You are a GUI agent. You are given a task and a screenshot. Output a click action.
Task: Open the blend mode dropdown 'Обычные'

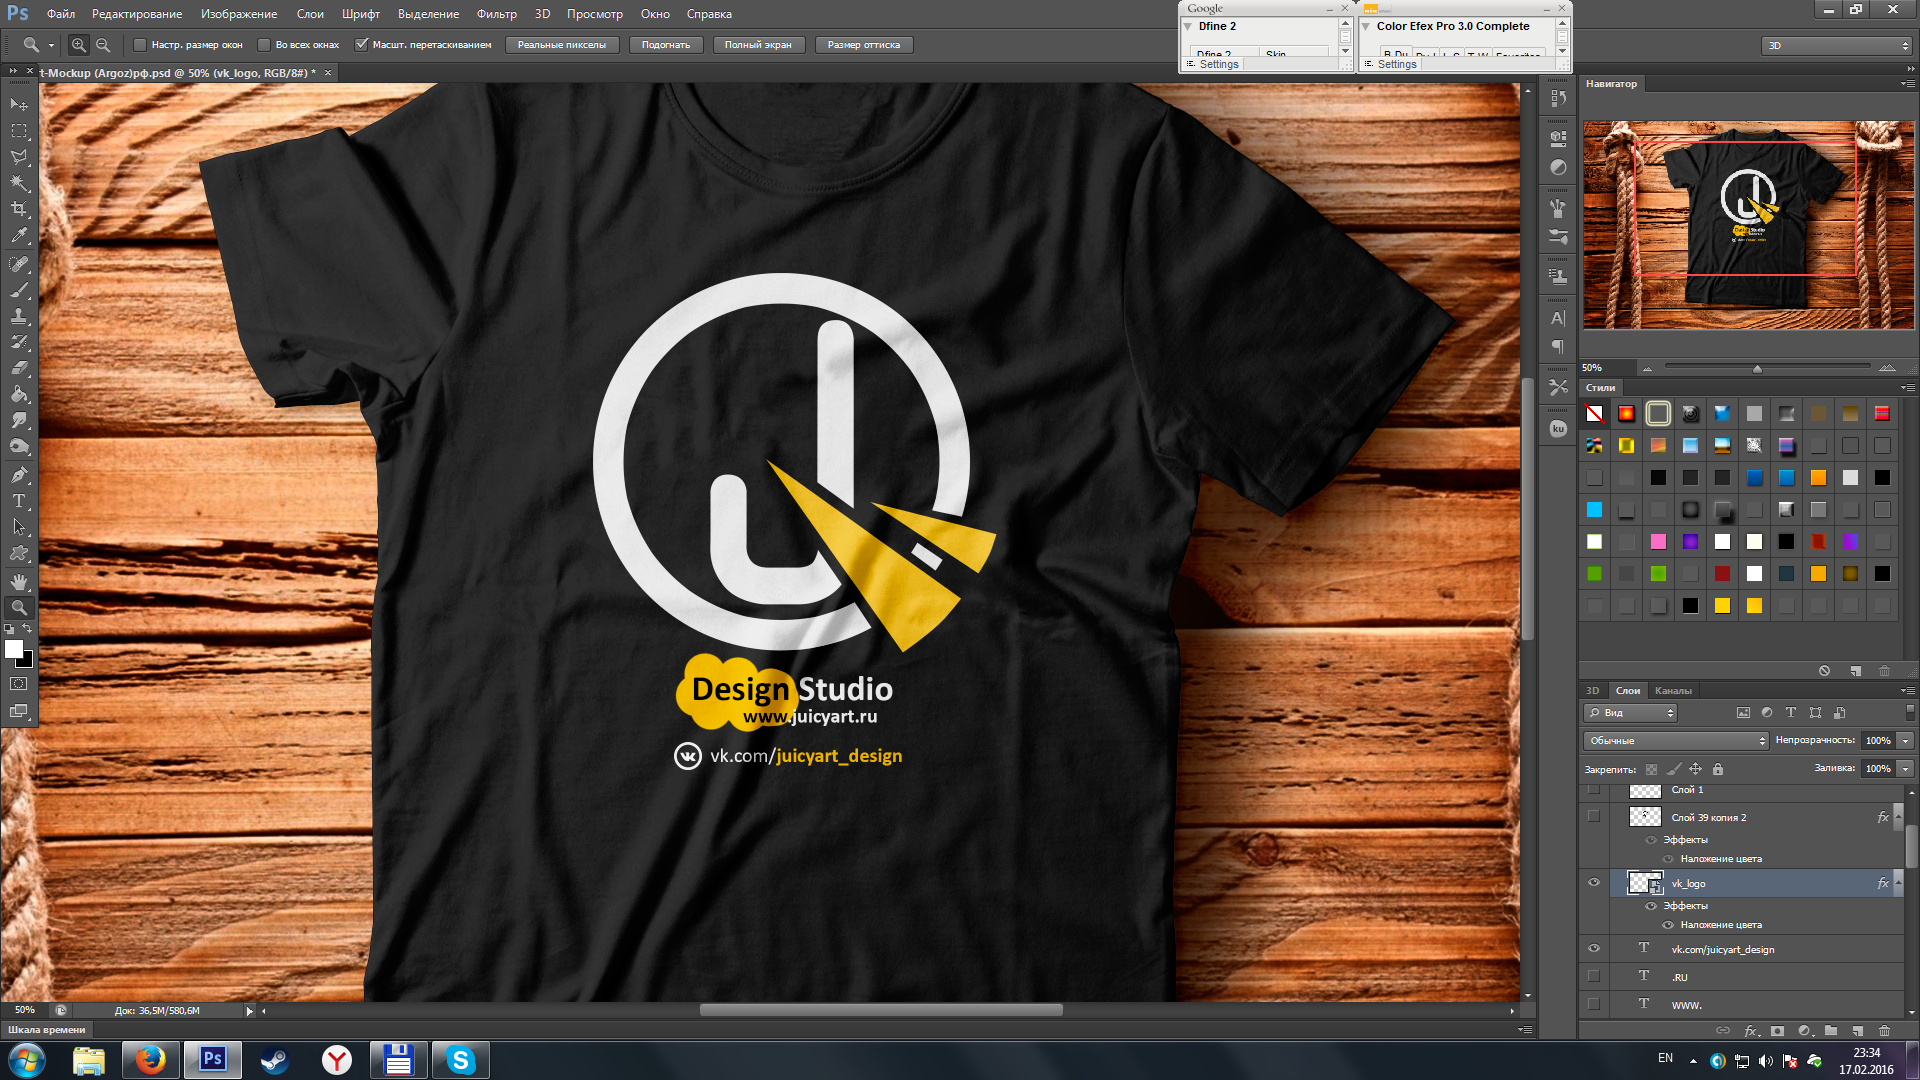pos(1677,741)
